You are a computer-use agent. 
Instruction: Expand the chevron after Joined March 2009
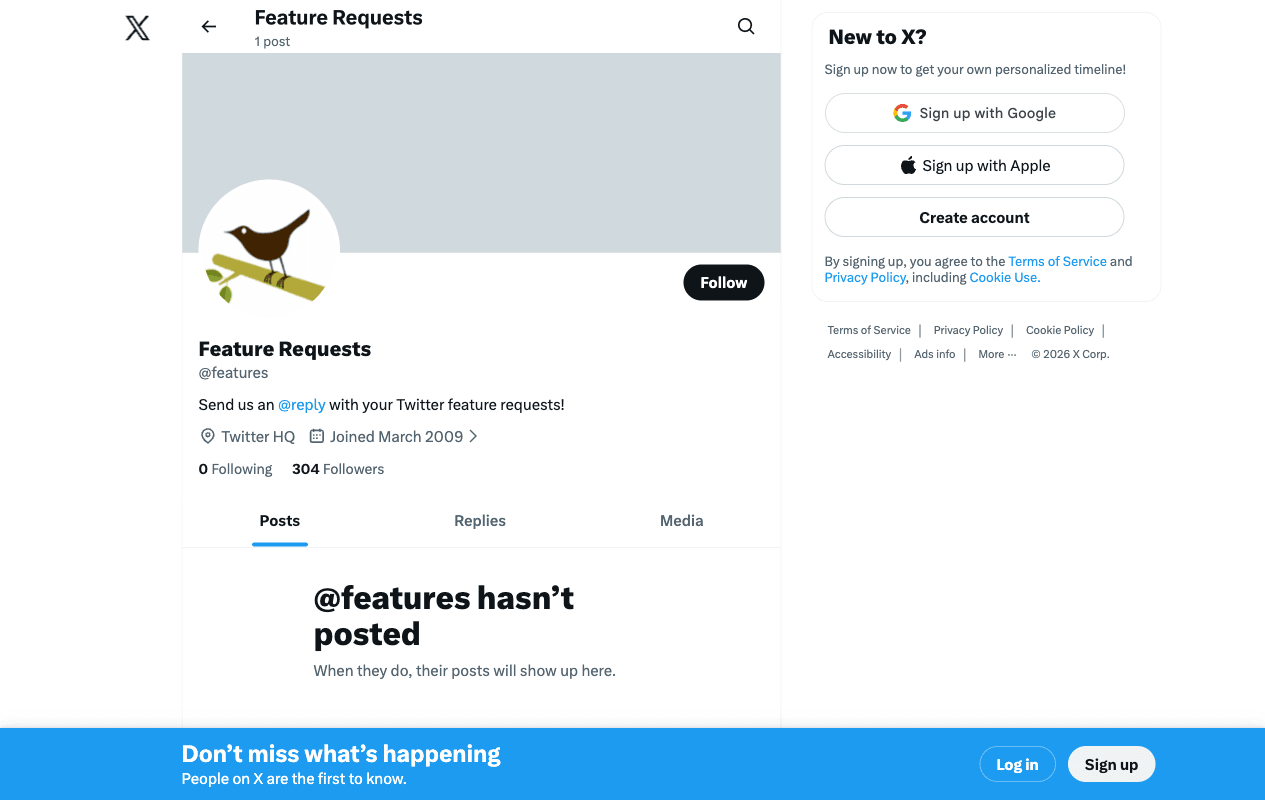[x=473, y=436]
